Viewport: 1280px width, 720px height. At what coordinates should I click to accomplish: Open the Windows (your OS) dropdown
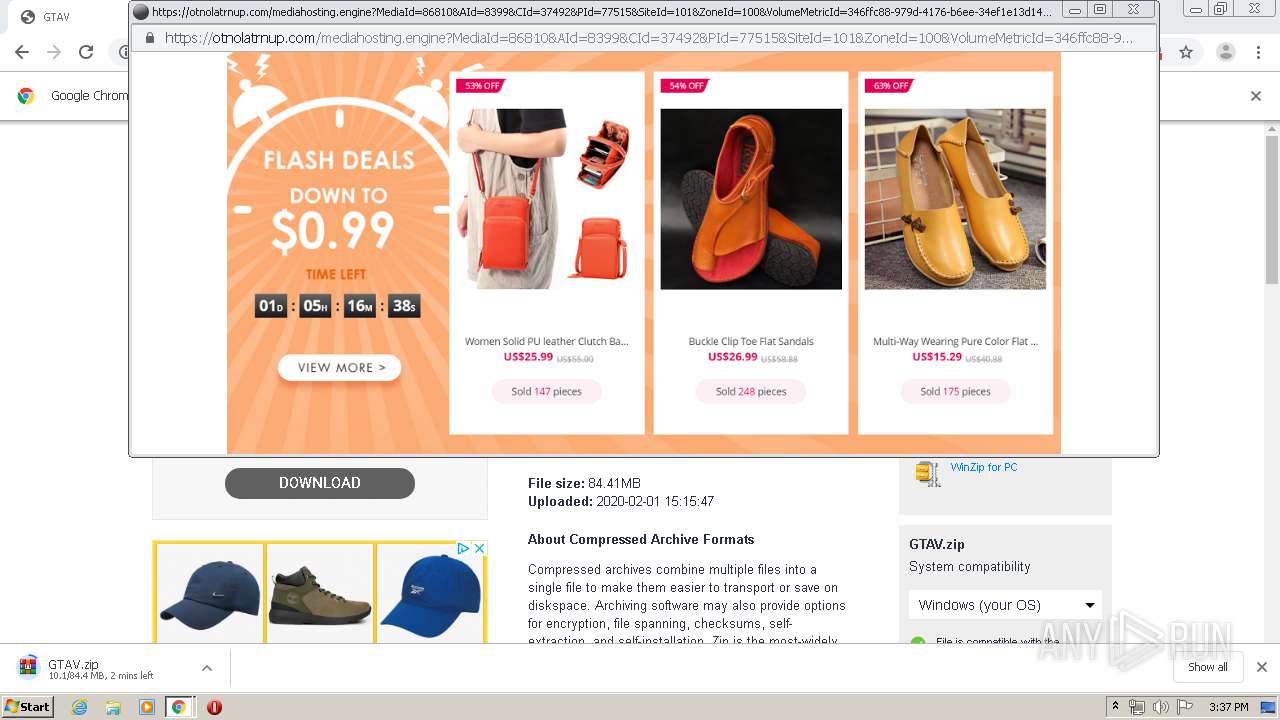coord(1005,605)
